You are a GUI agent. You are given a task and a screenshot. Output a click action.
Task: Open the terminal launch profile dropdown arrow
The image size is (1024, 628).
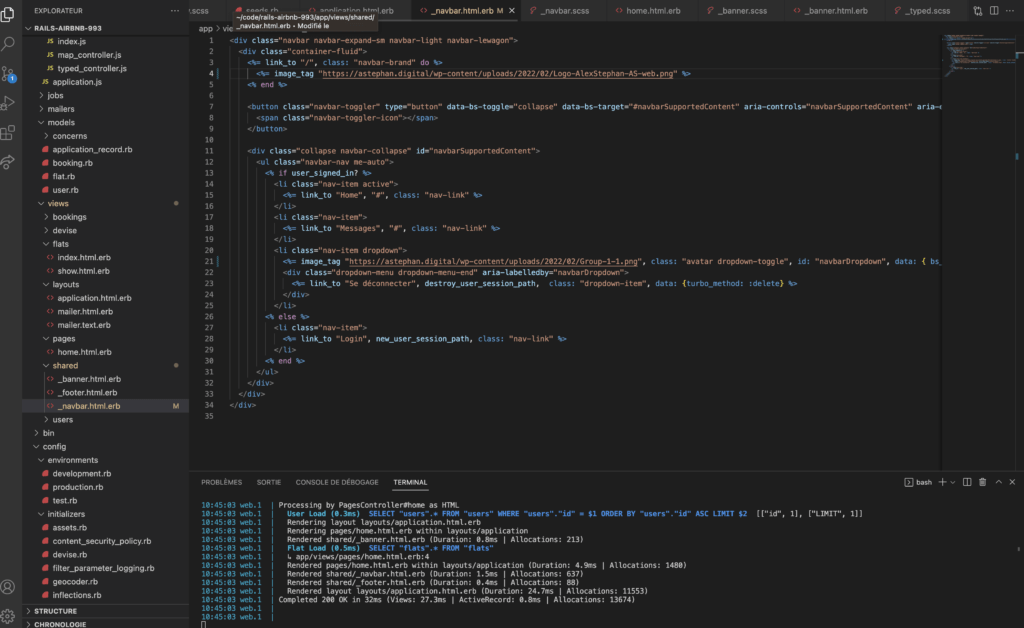tap(952, 482)
